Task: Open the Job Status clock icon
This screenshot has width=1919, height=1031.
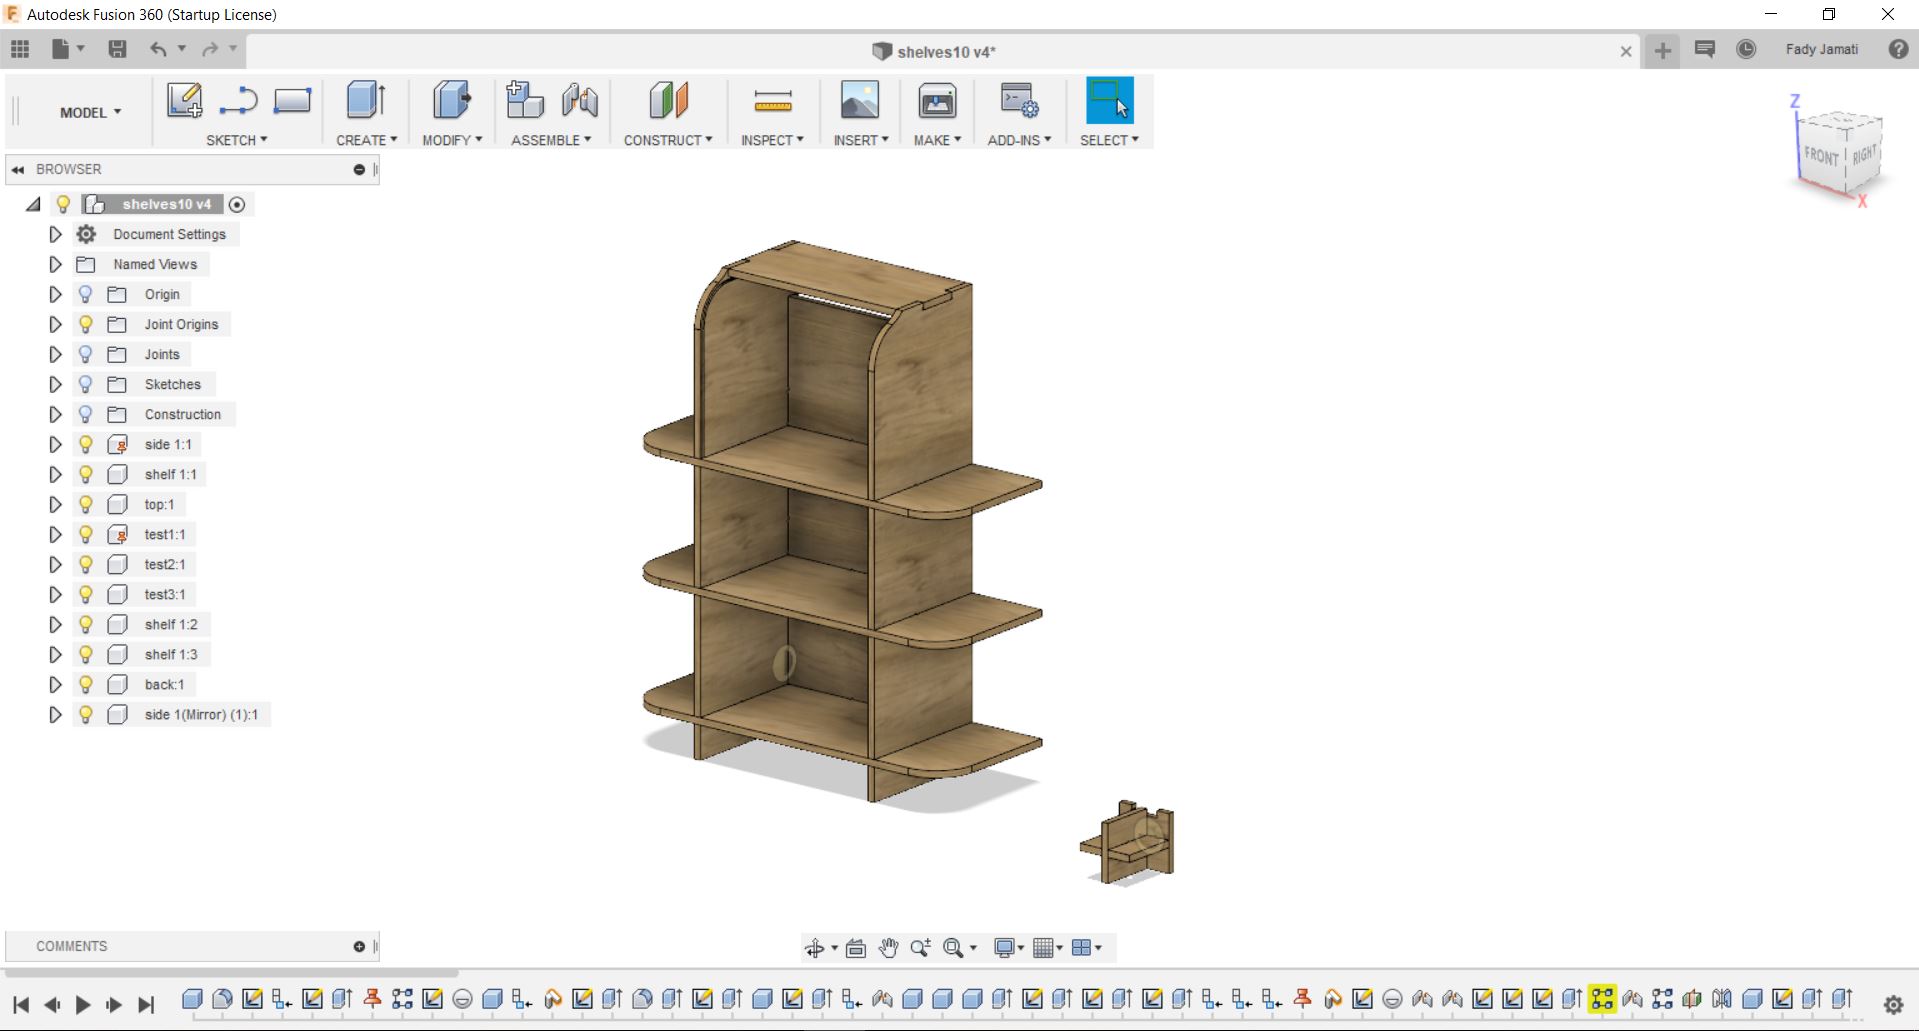Action: tap(1746, 49)
